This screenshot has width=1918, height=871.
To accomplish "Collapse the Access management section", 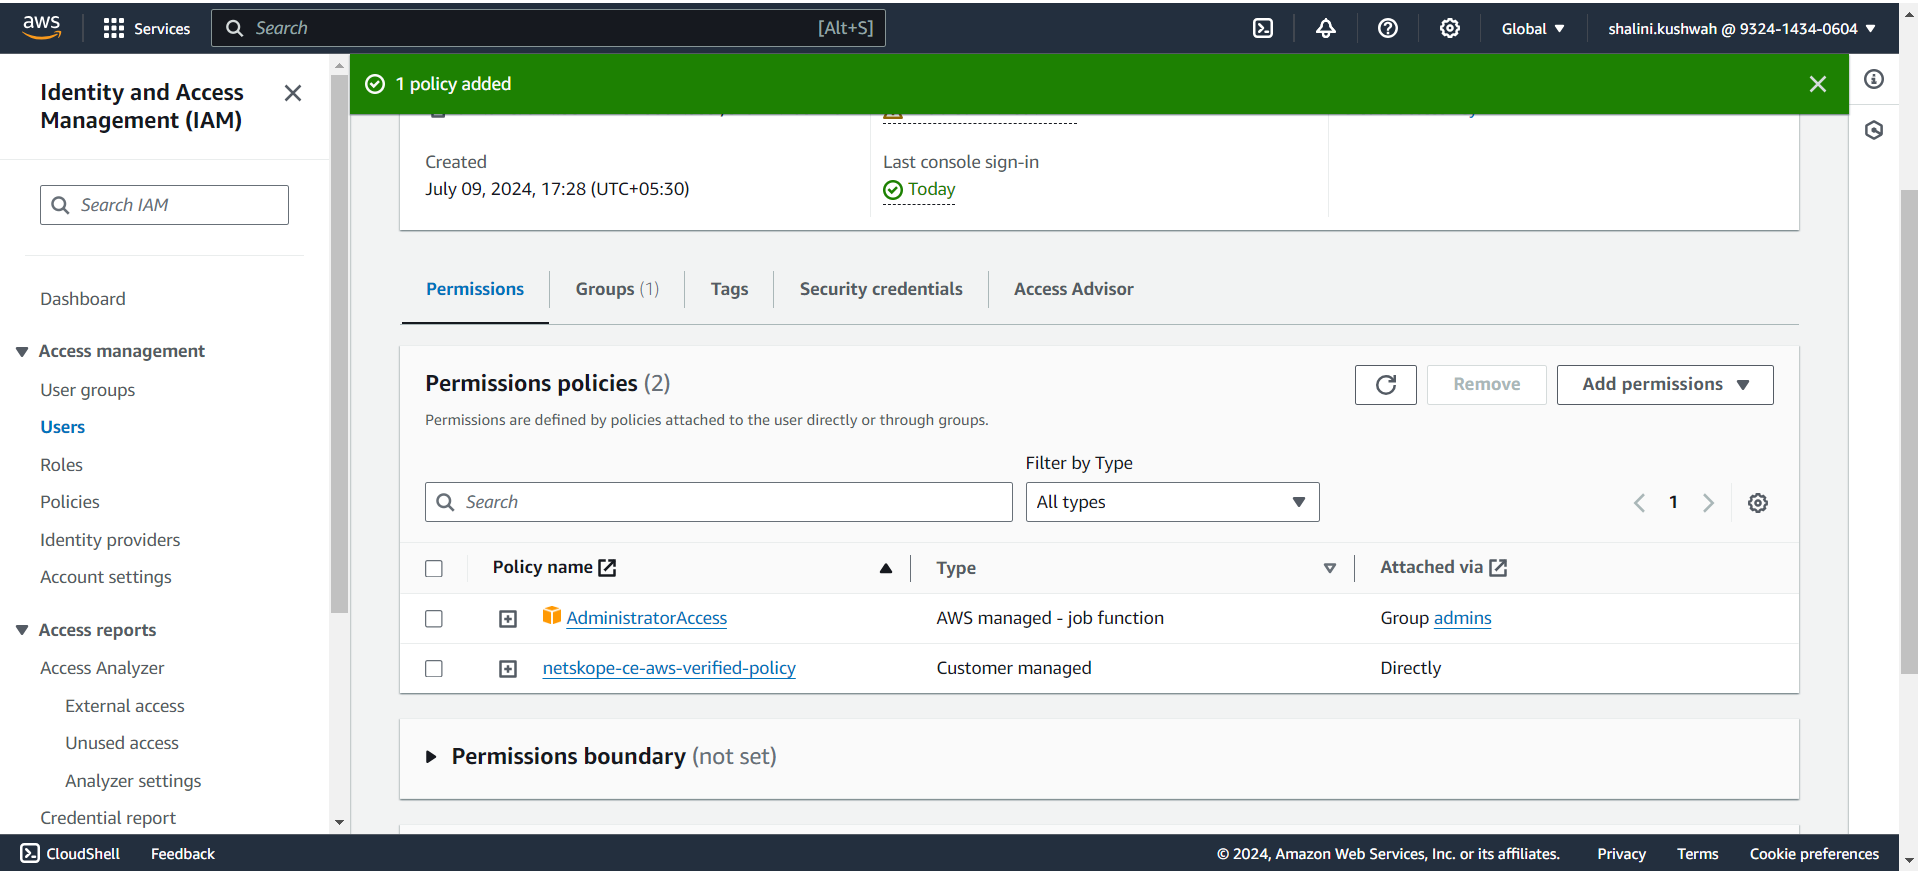I will point(22,352).
